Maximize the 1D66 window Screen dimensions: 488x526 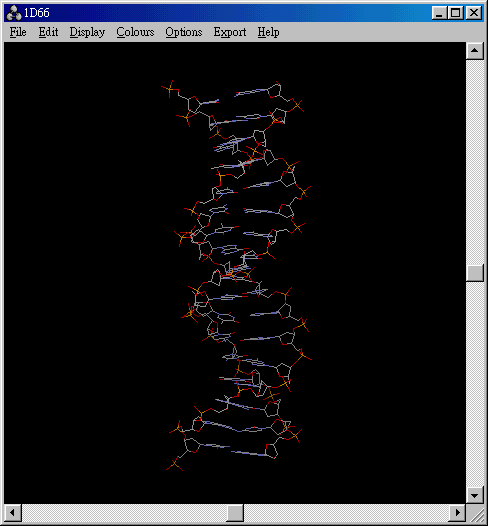(455, 13)
